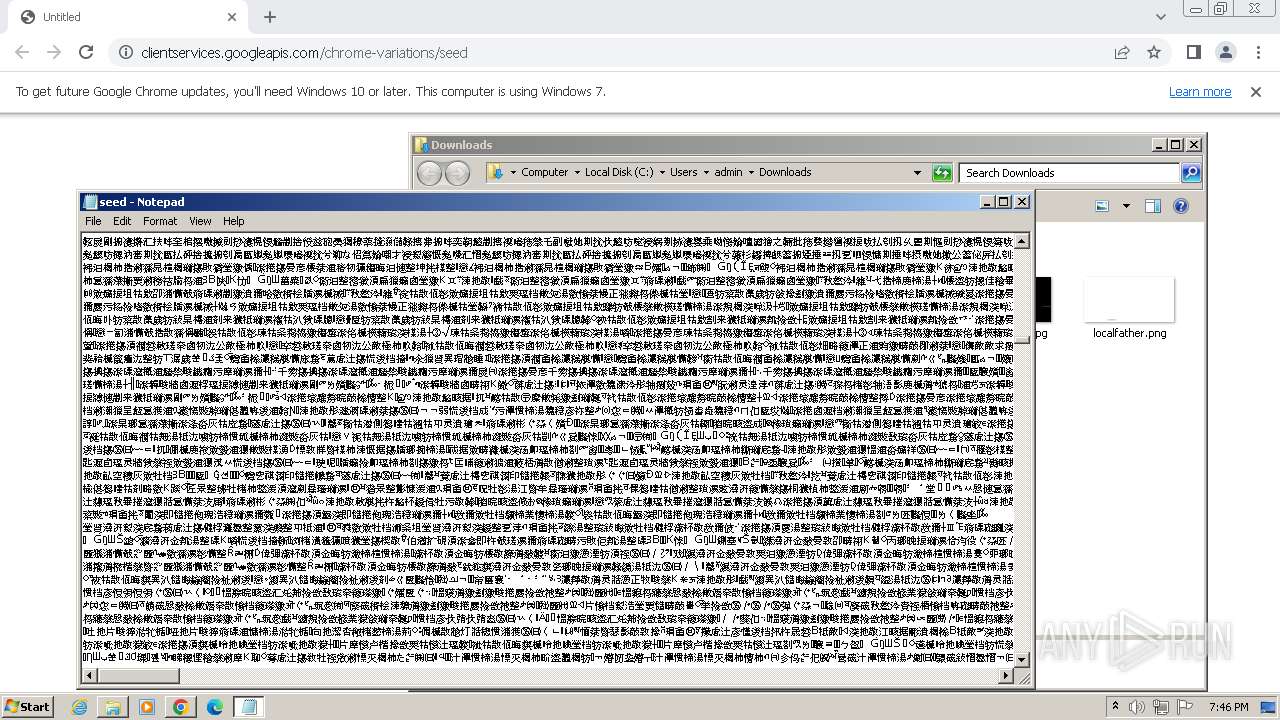Select Computer in the Explorer breadcrumb
This screenshot has height=720, width=1280.
[544, 172]
